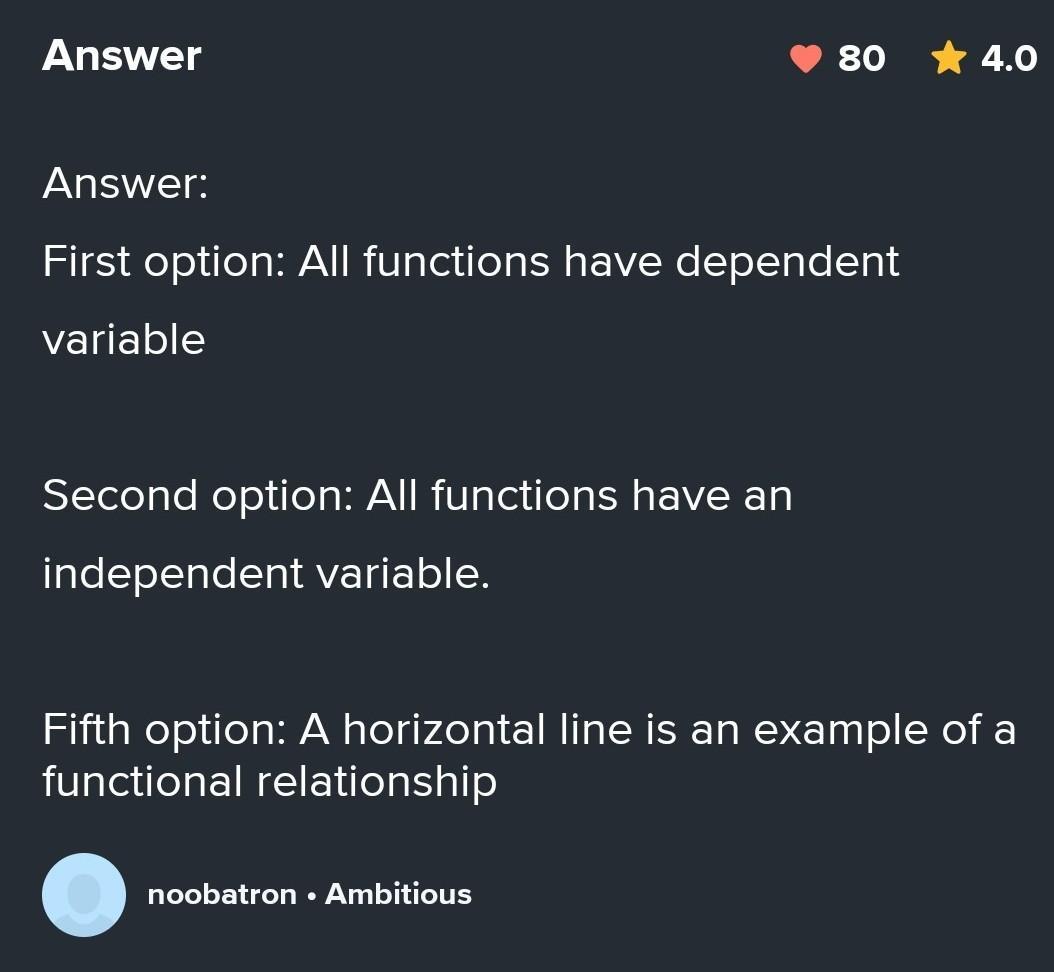Click the word 'functions' in second option
The height and width of the screenshot is (972, 1054).
point(524,496)
